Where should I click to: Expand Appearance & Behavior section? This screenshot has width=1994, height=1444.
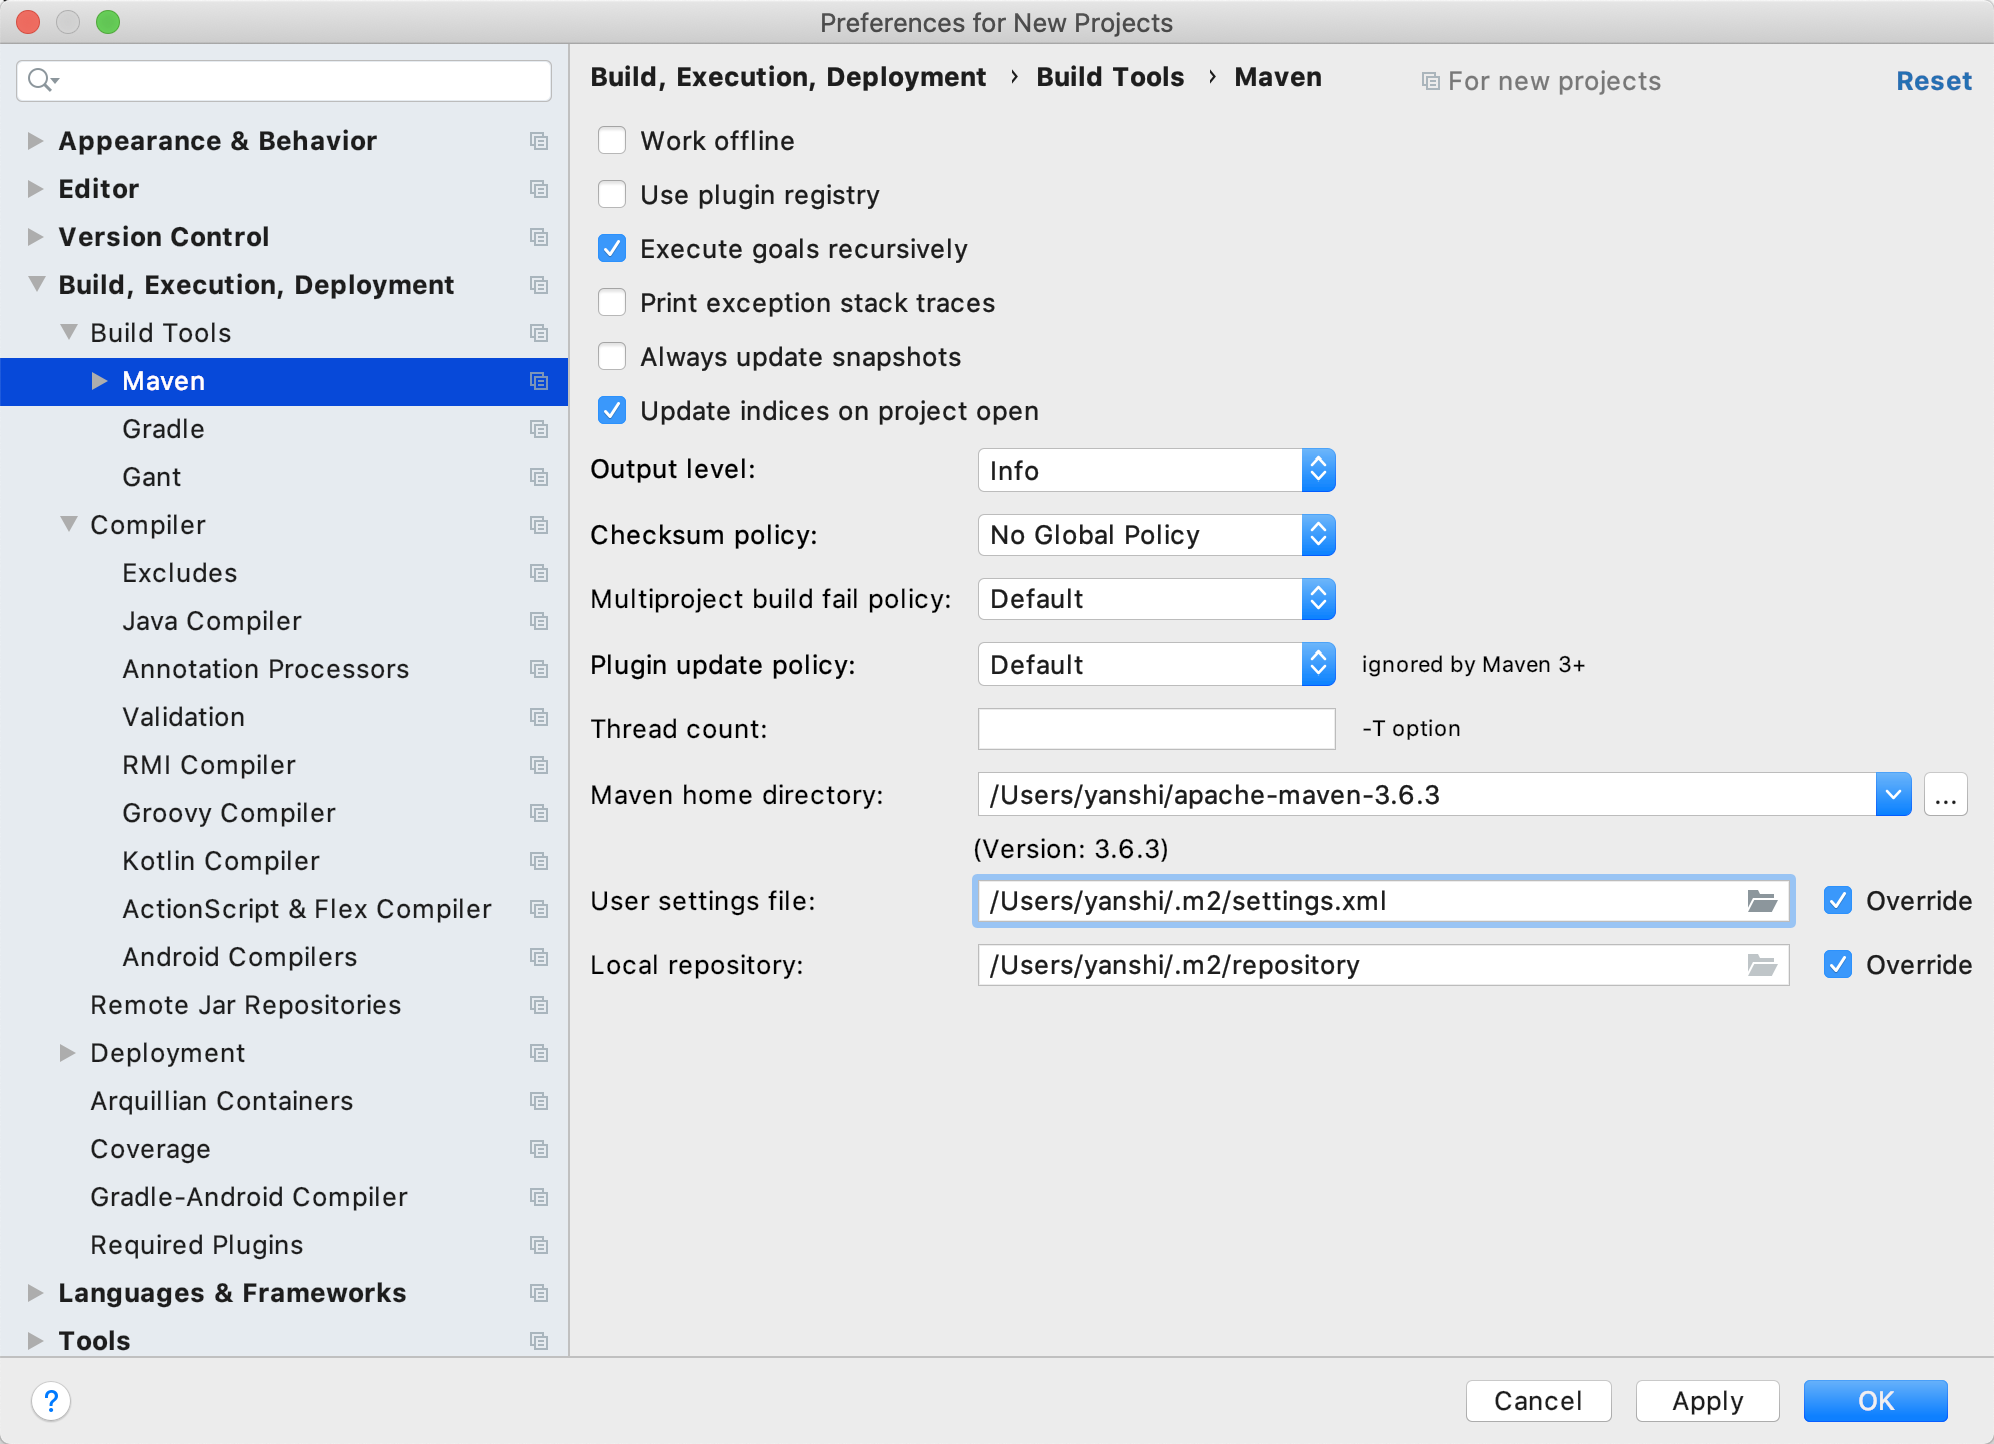pyautogui.click(x=35, y=141)
